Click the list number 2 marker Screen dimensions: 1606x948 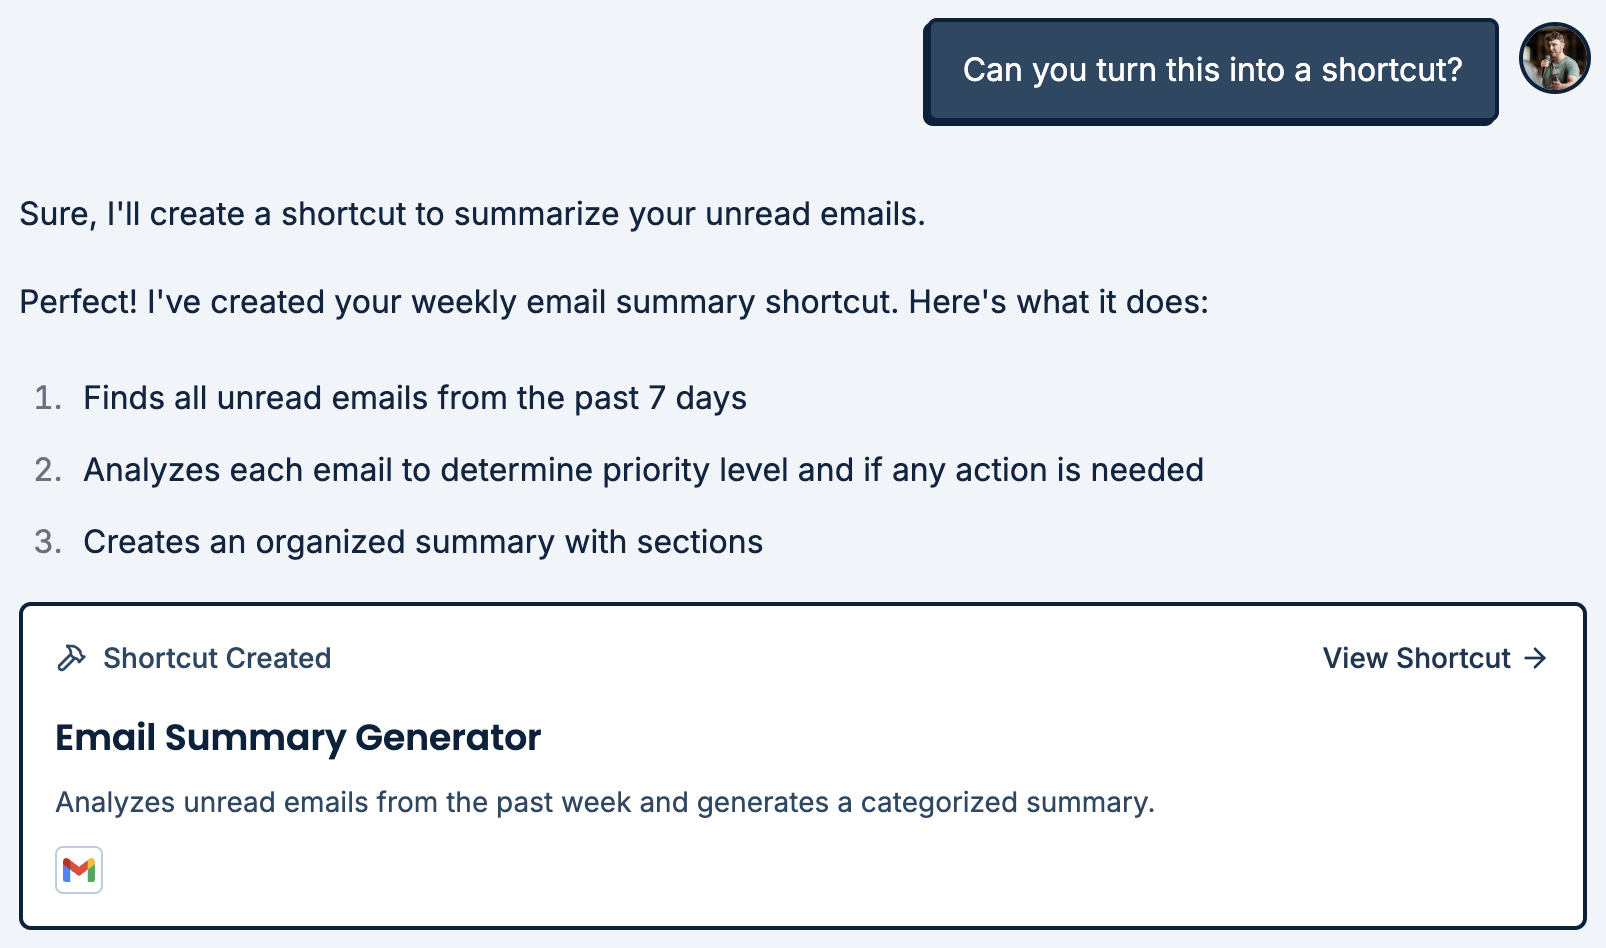[47, 470]
